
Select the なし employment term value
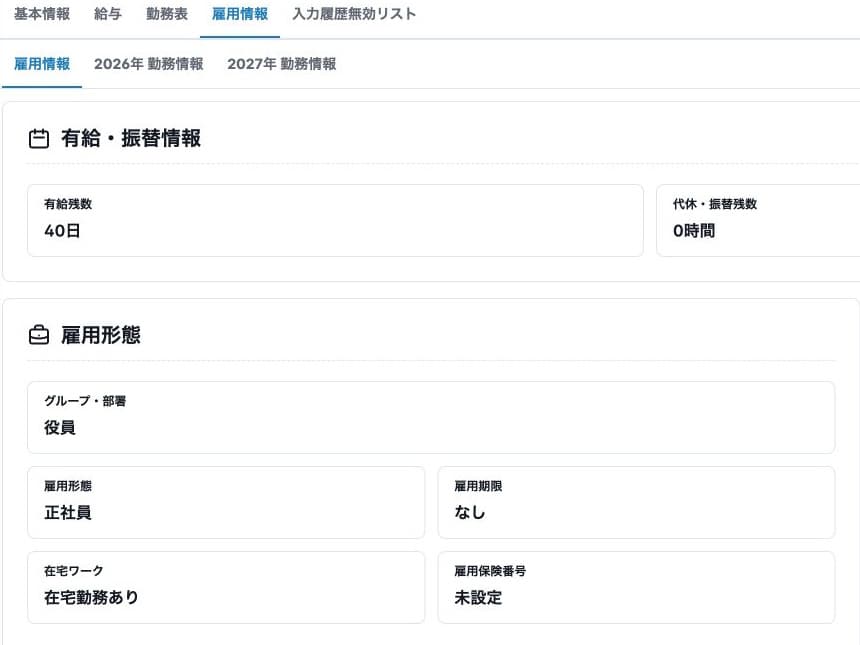[470, 512]
